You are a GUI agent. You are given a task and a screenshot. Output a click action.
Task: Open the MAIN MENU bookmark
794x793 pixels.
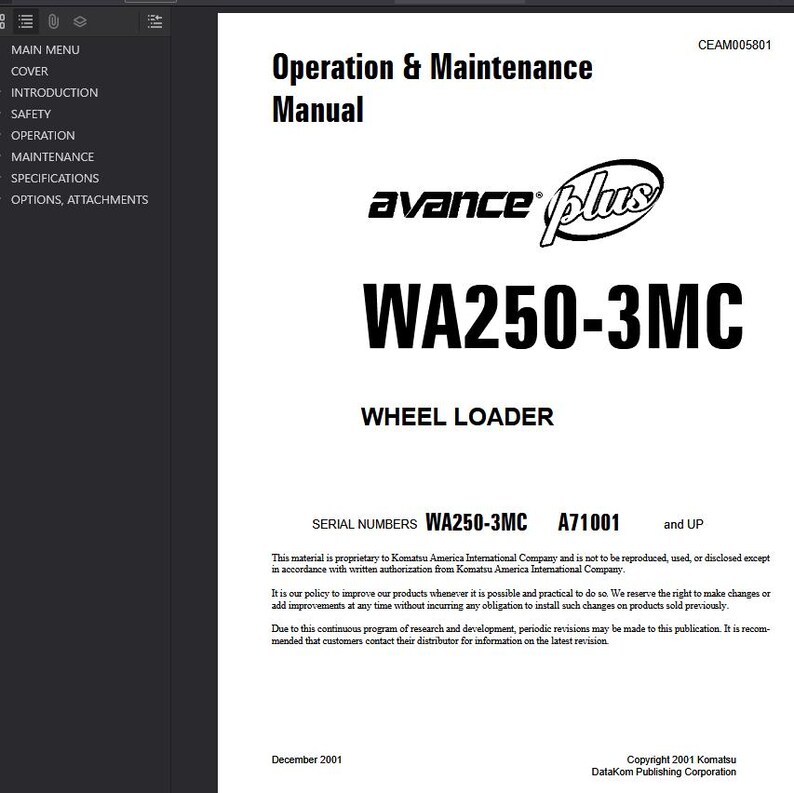pos(45,50)
